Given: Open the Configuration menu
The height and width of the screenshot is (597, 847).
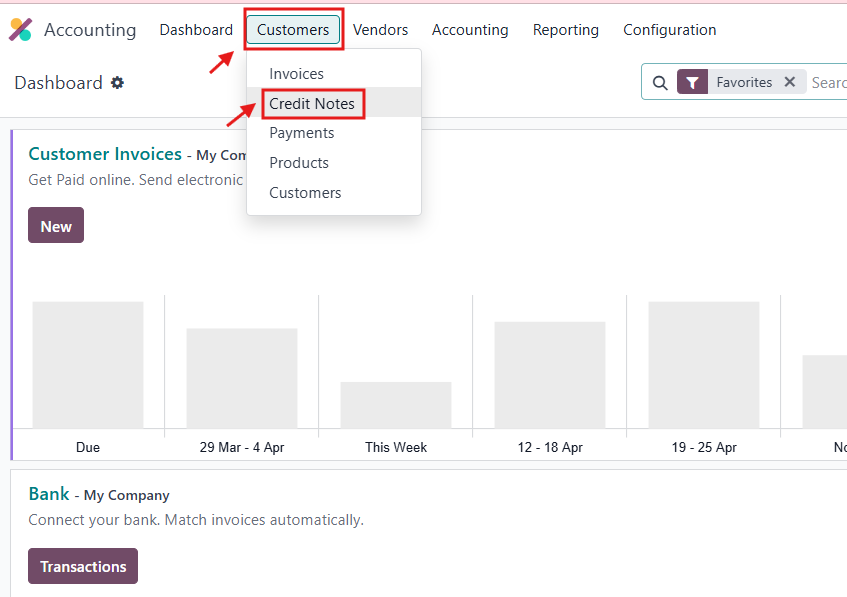Looking at the screenshot, I should coord(669,30).
